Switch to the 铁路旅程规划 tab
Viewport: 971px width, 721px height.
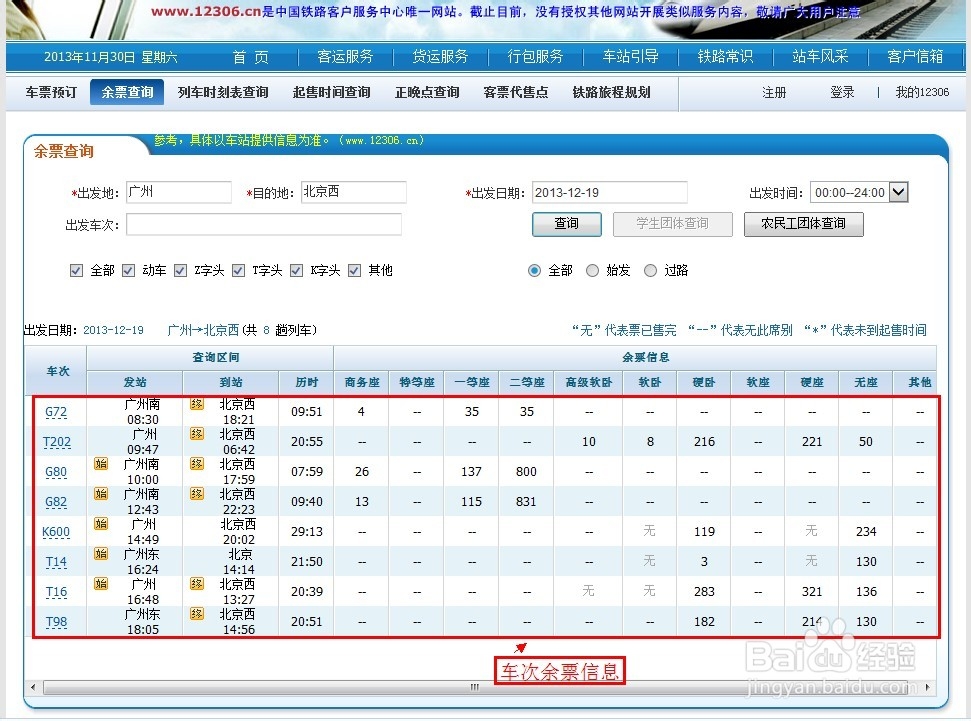611,92
